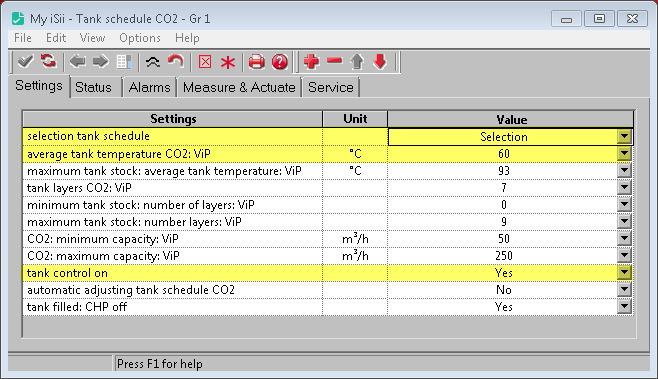
Task: Minimize the My iSii window
Action: pyautogui.click(x=566, y=19)
